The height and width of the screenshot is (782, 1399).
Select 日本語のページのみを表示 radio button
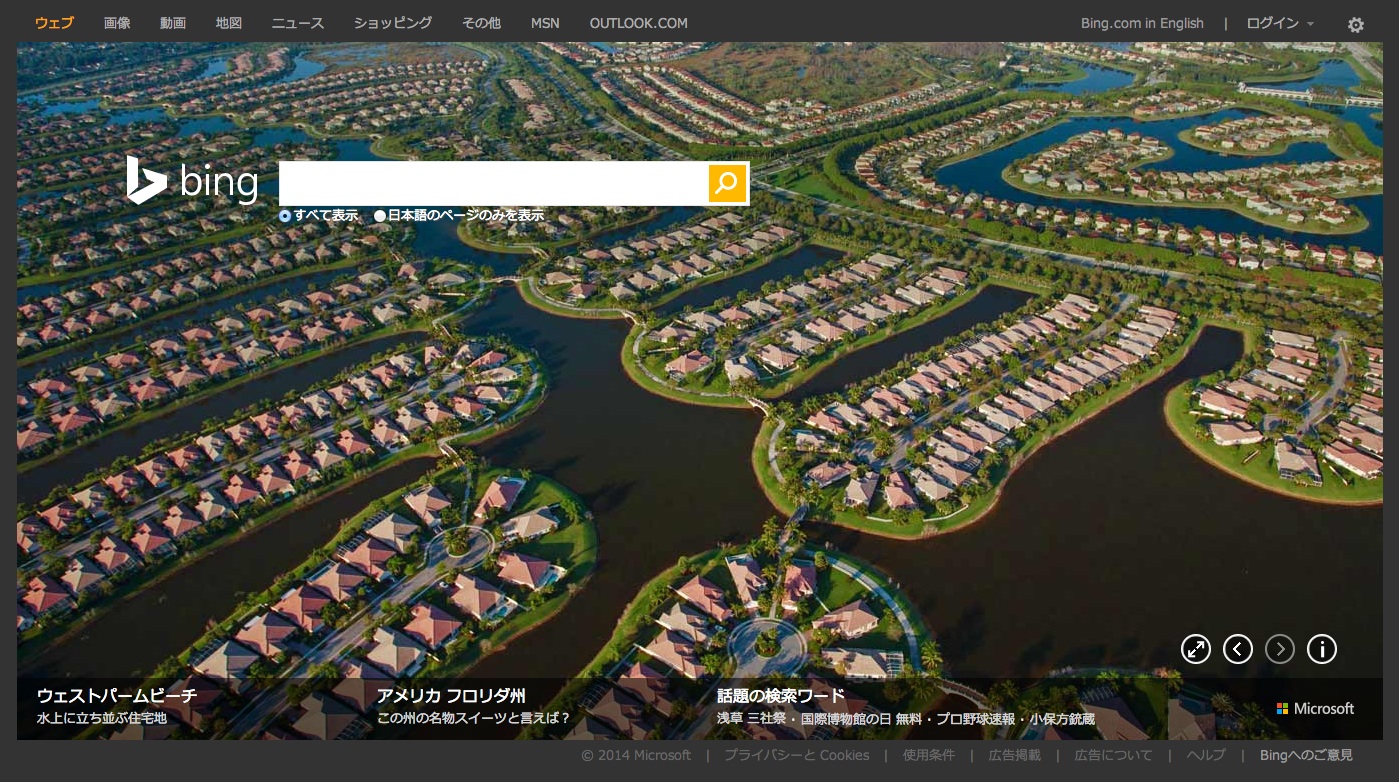tap(380, 215)
